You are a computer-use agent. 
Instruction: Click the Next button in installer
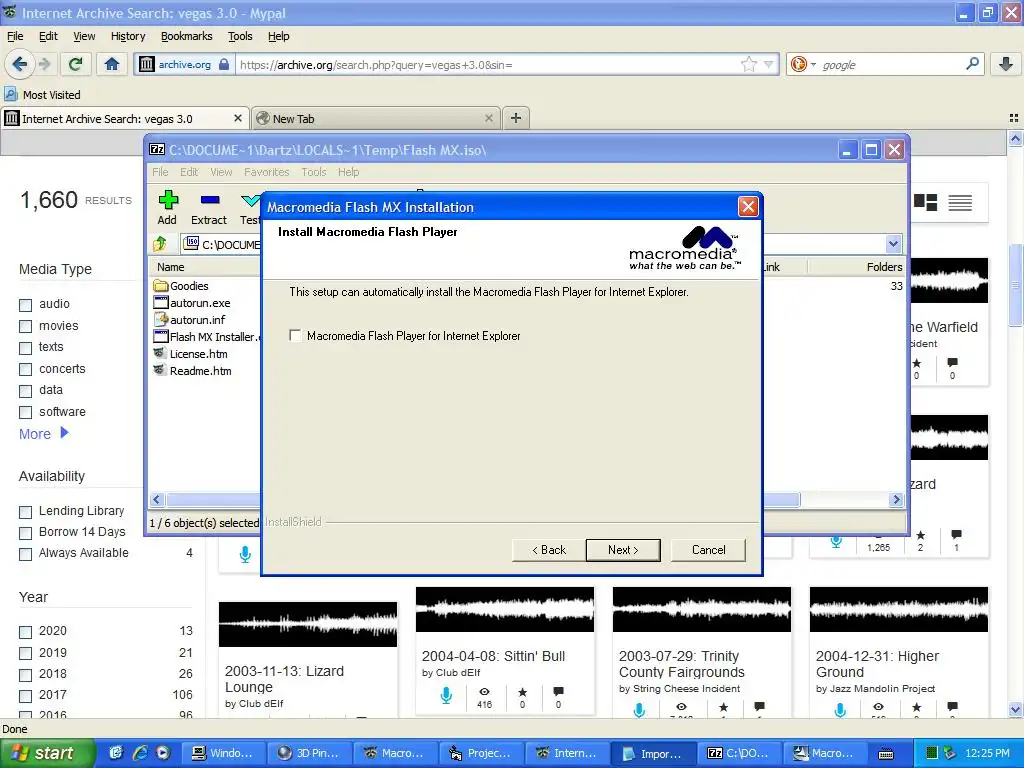pyautogui.click(x=623, y=550)
